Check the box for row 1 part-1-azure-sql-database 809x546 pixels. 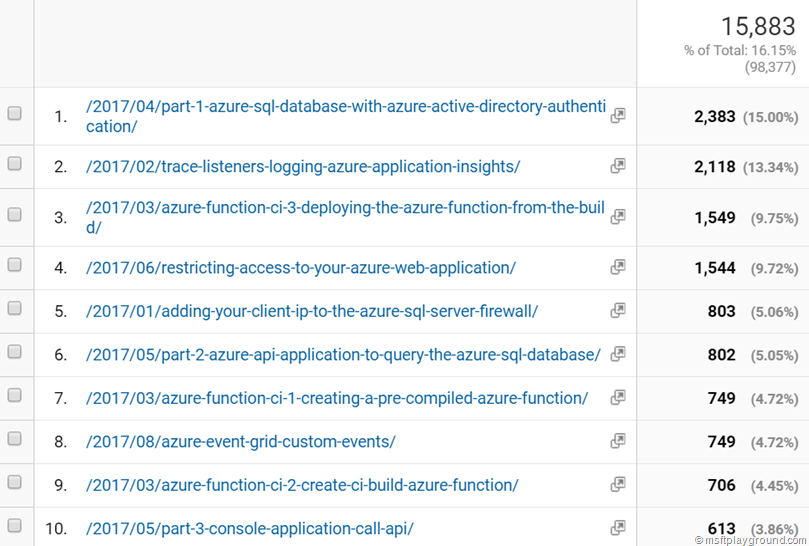14,113
